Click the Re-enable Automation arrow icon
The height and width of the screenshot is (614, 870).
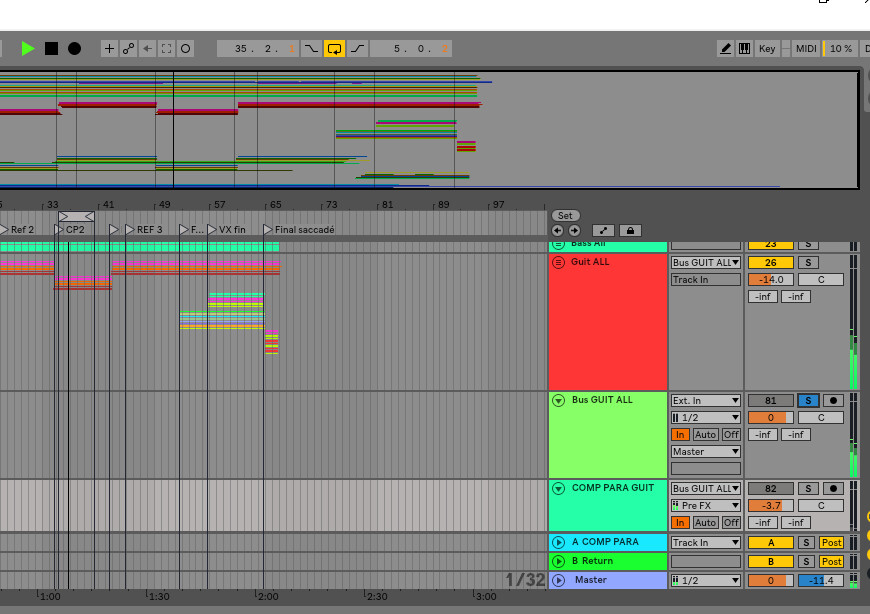[147, 49]
